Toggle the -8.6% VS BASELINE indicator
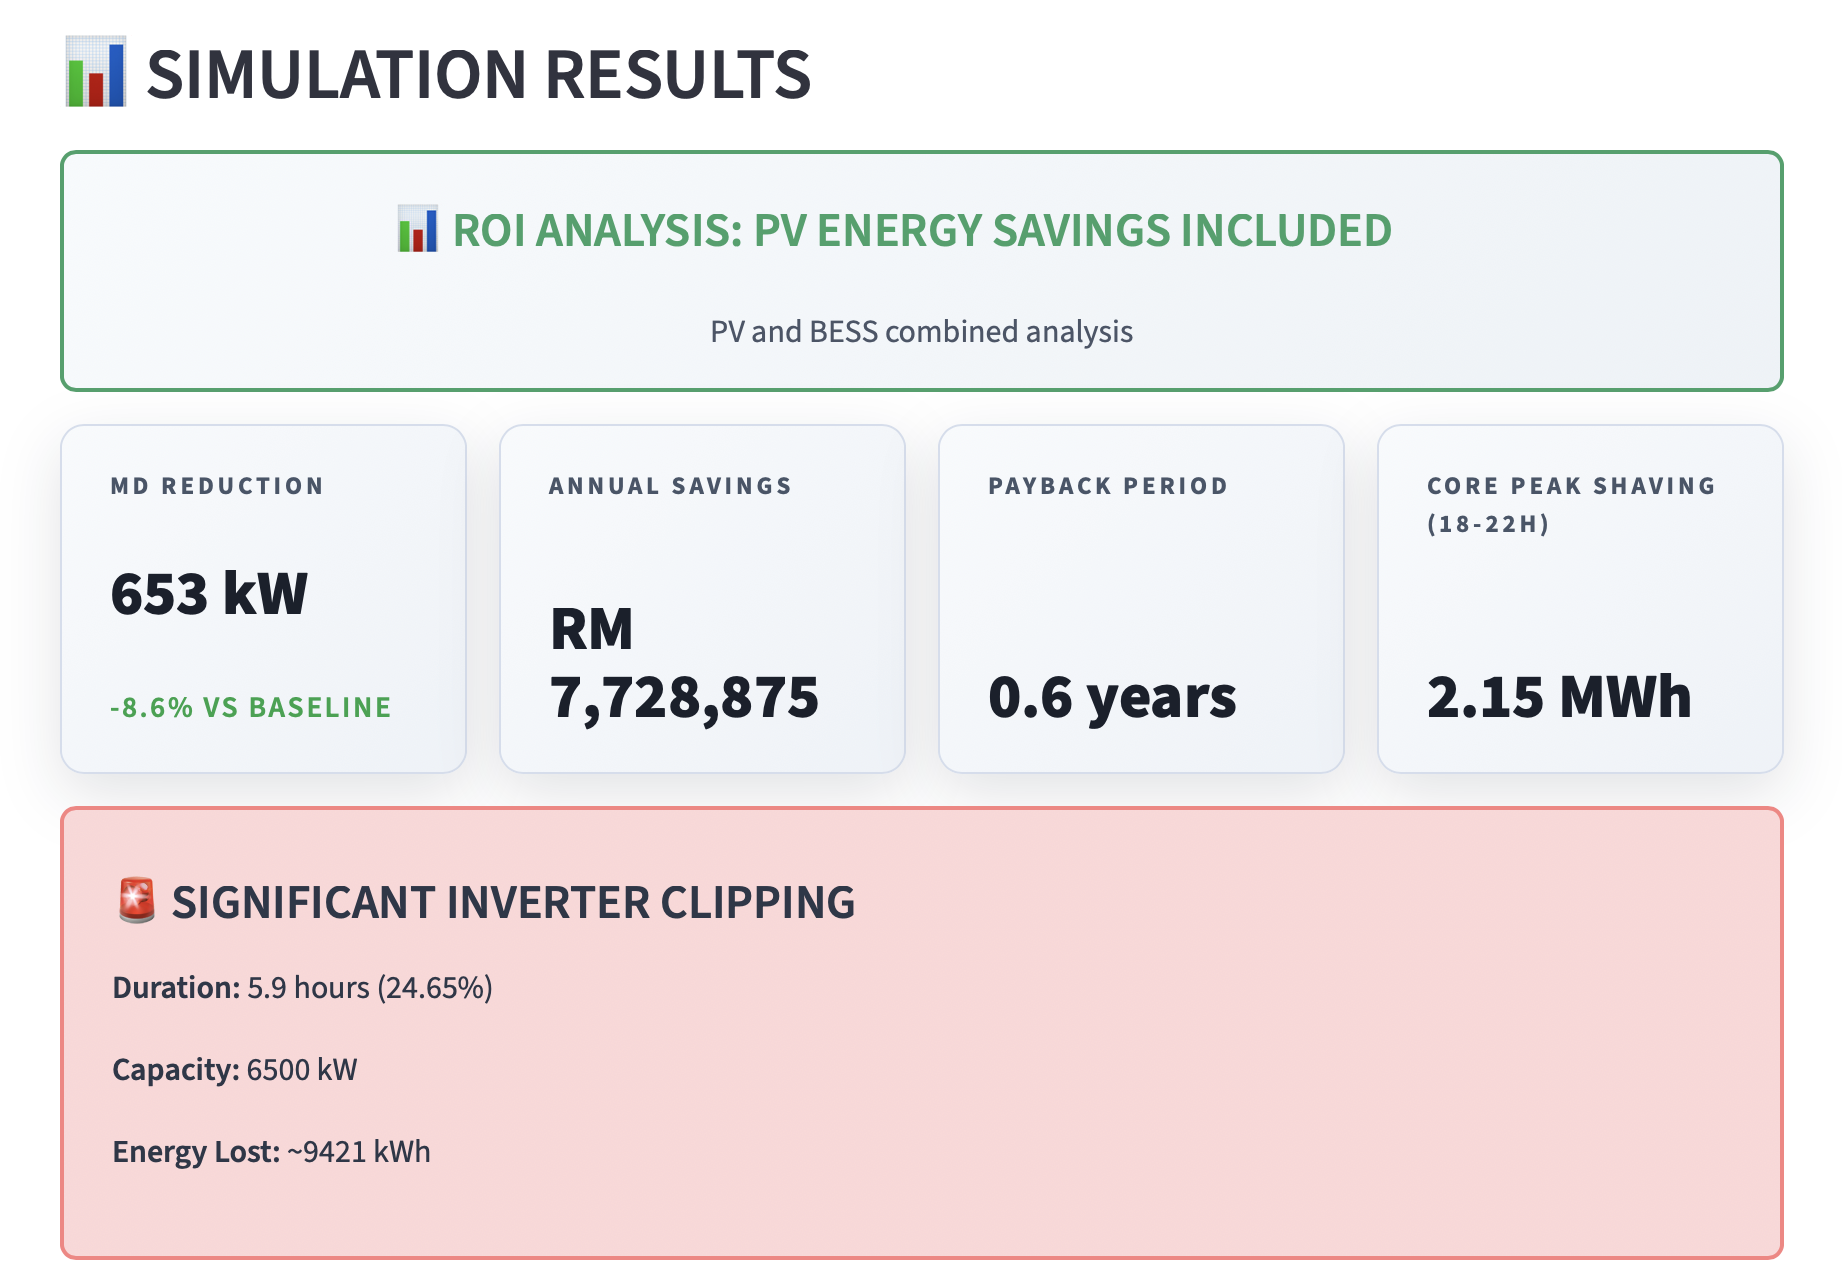This screenshot has height=1284, width=1842. (x=250, y=707)
